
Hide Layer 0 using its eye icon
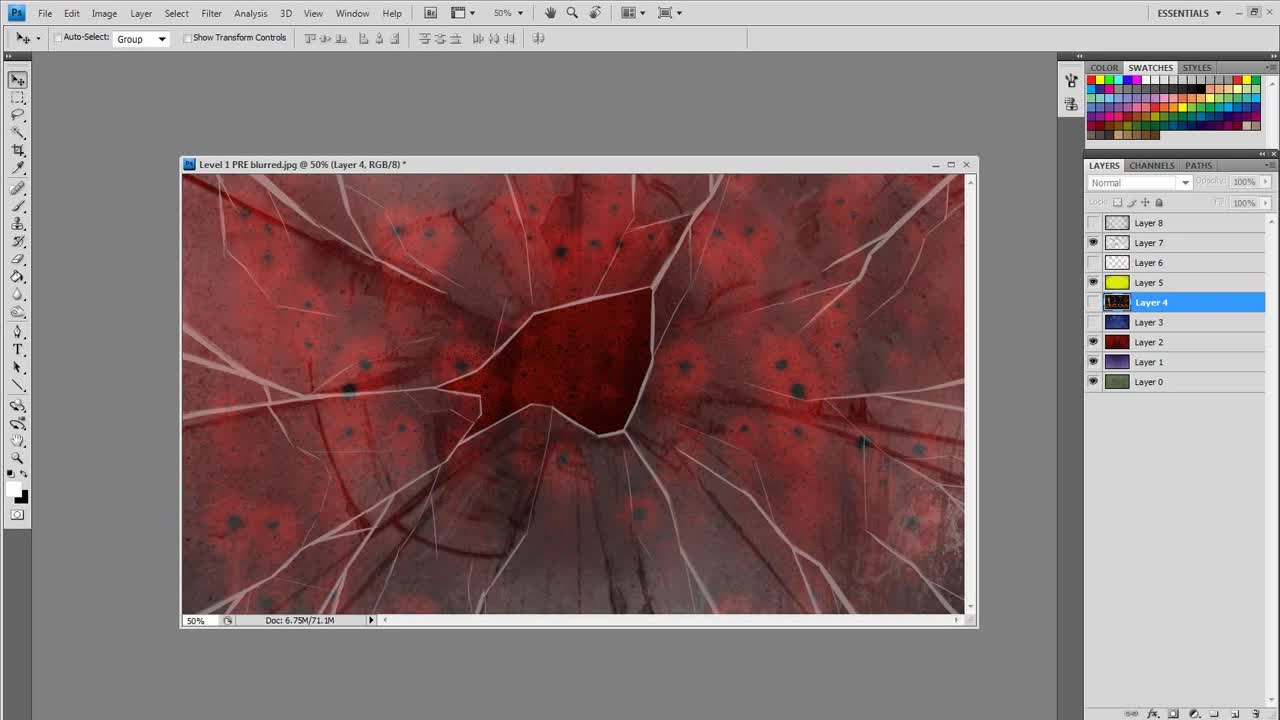coord(1094,382)
